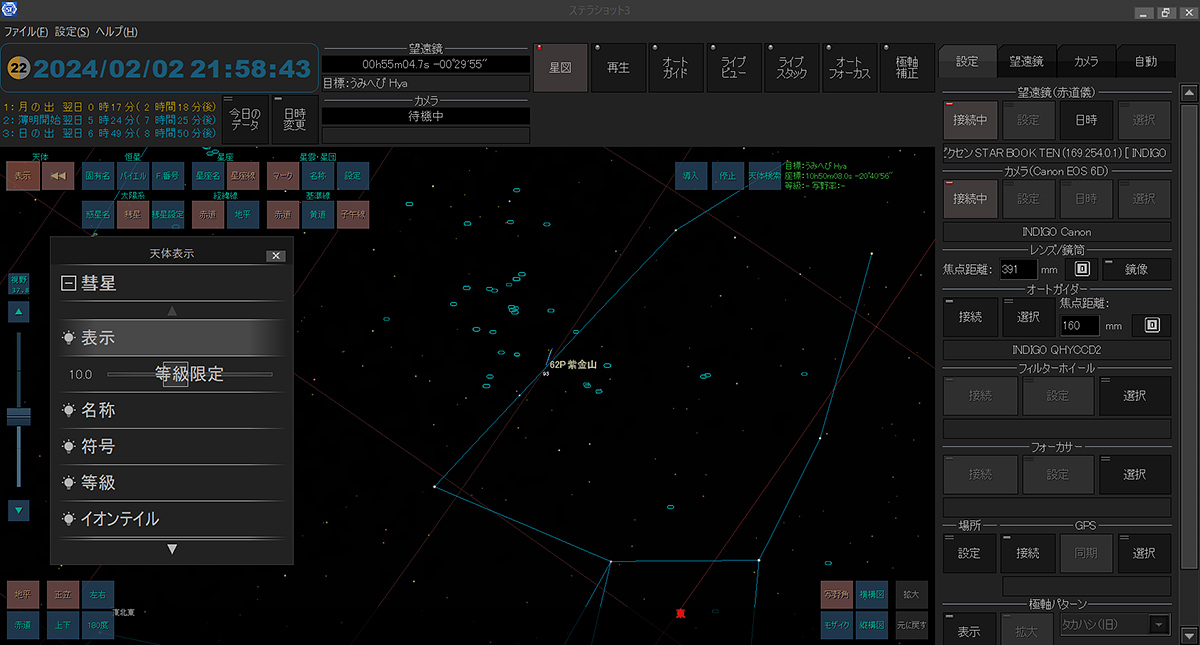The height and width of the screenshot is (645, 1200).
Task: Click the 停止 (stop) button on the star chart
Action: click(727, 176)
